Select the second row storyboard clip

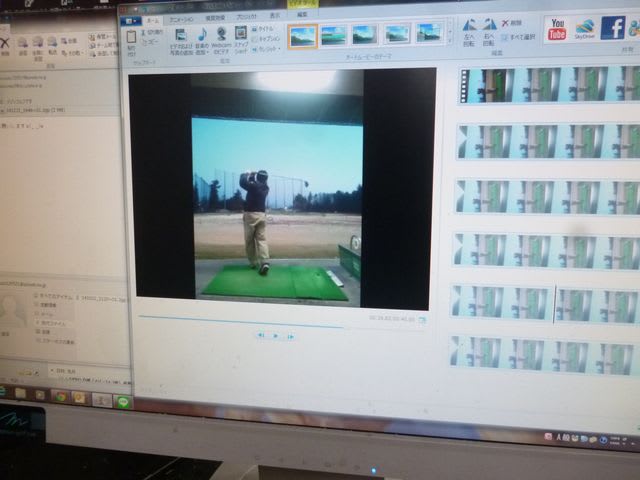tap(548, 142)
